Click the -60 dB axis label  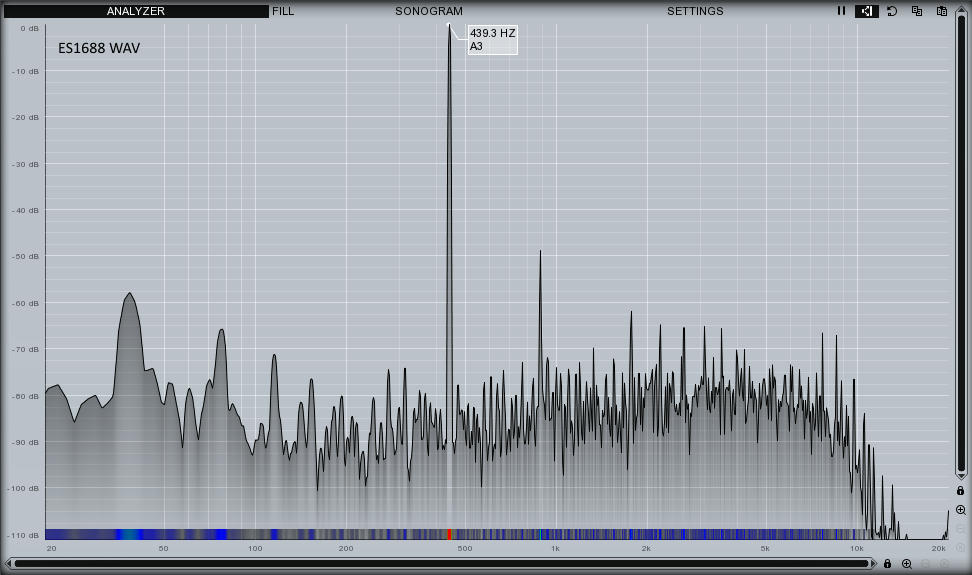[x=25, y=303]
